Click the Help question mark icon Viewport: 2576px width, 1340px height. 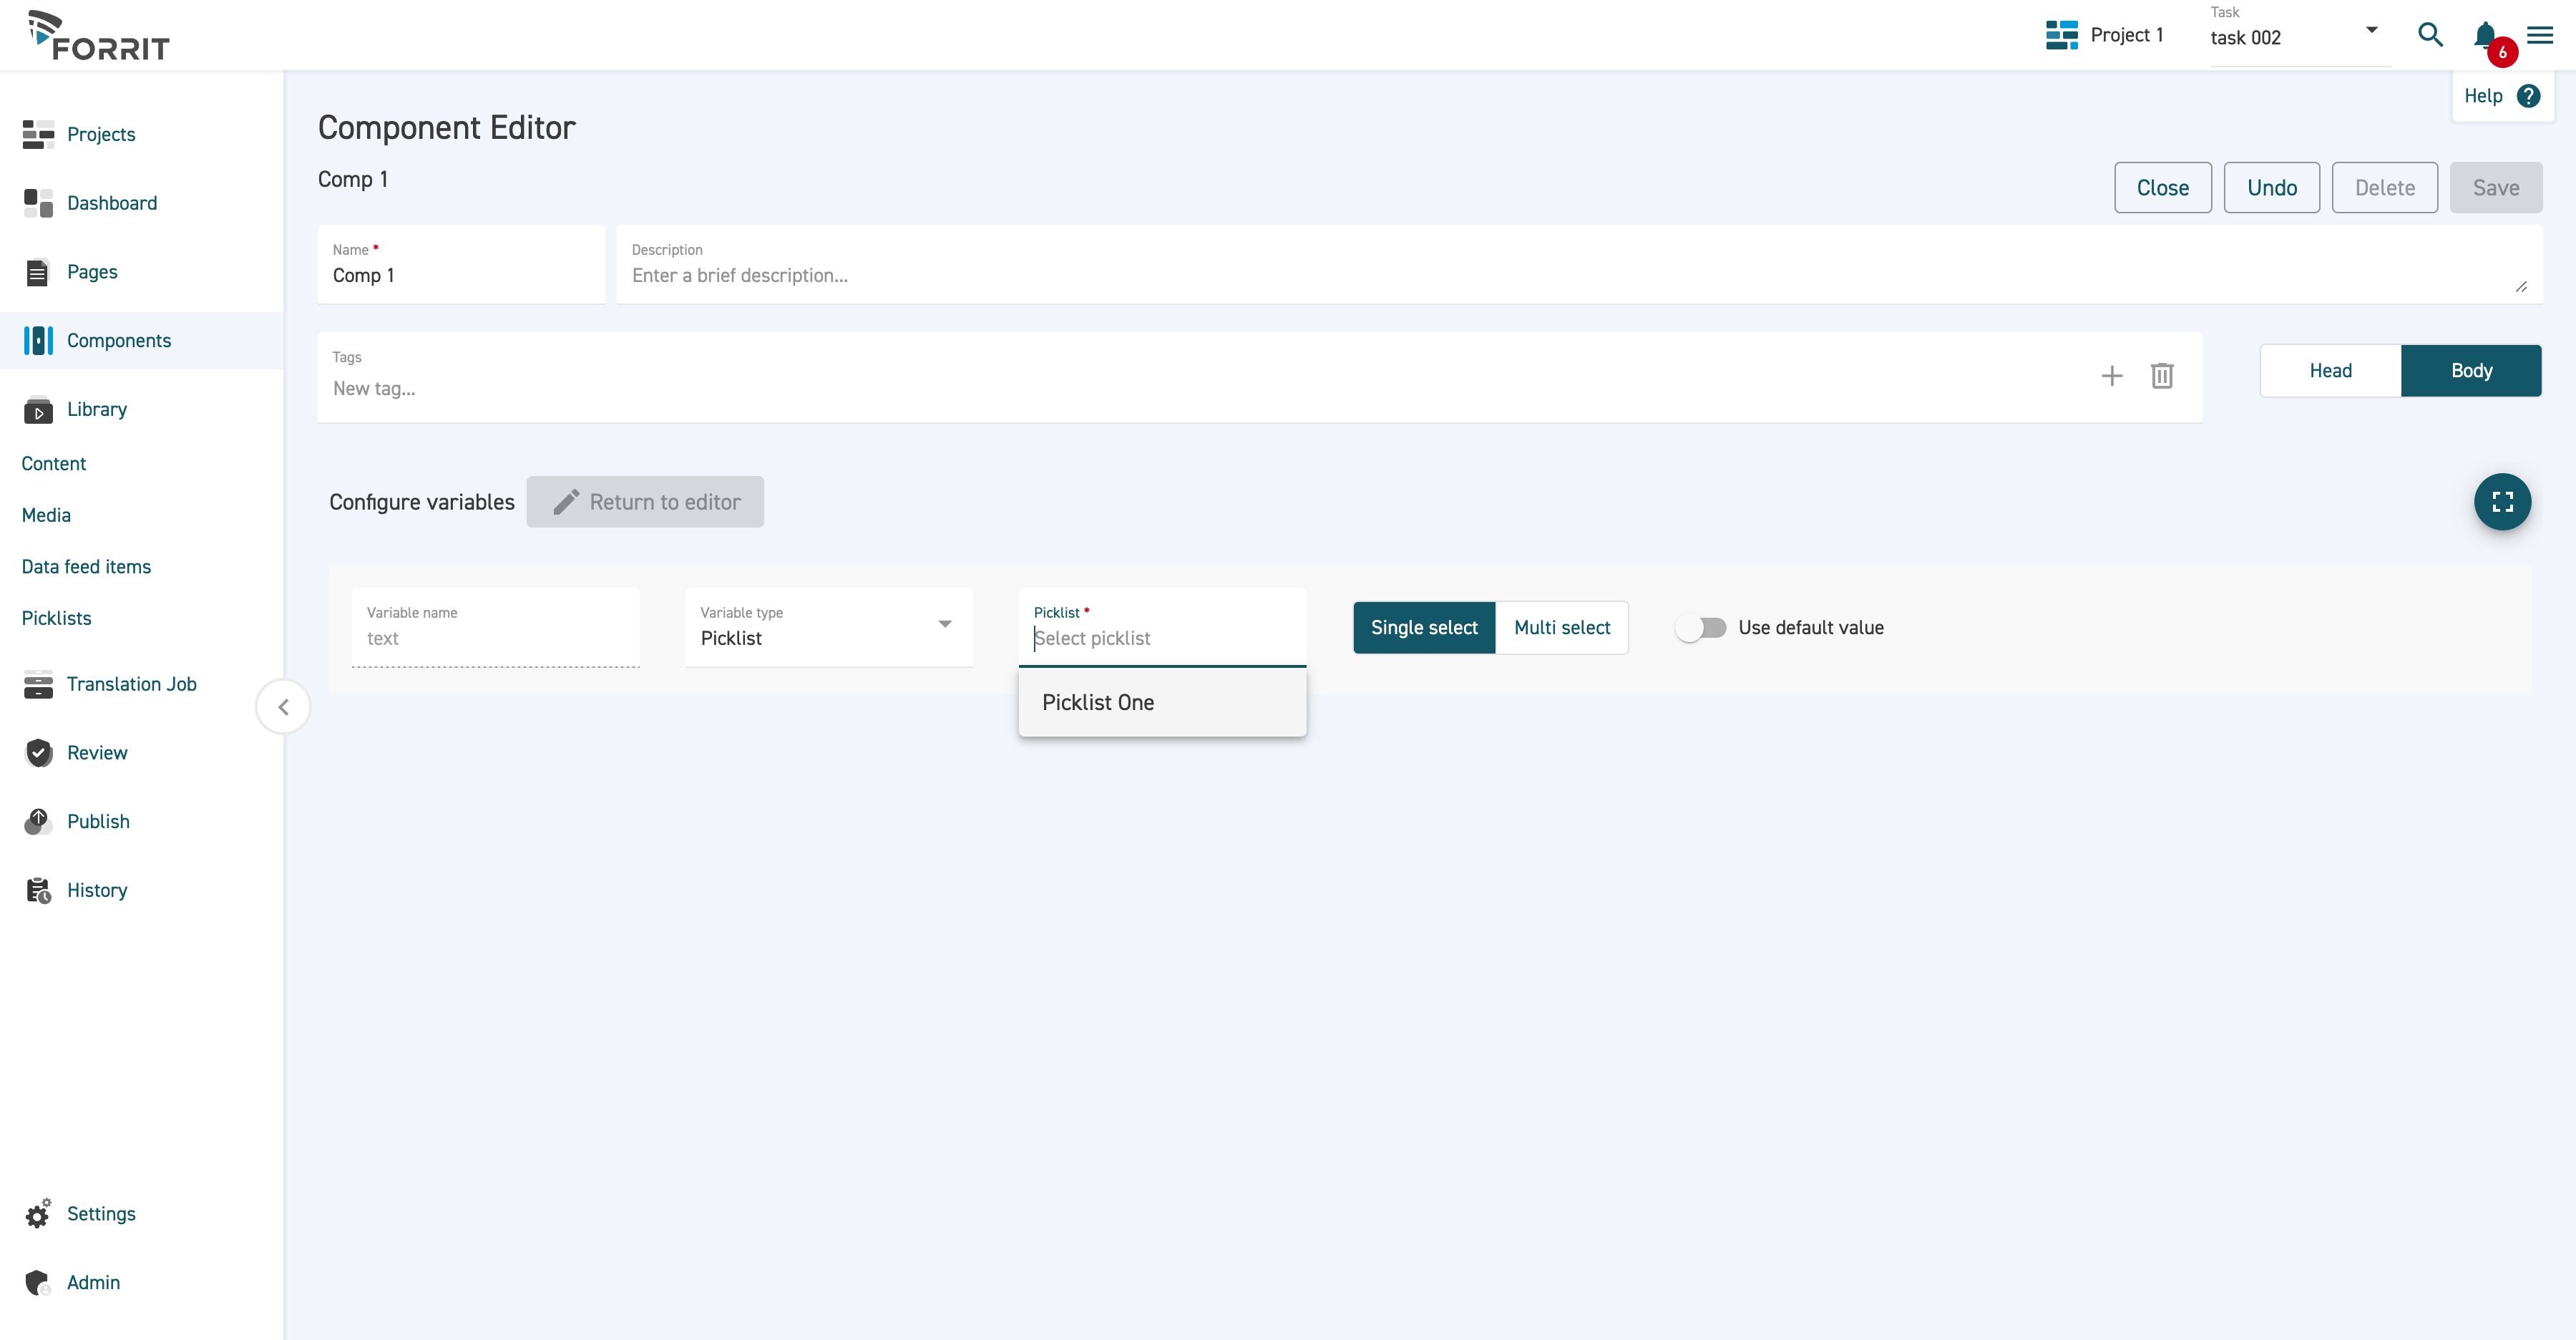click(2529, 96)
